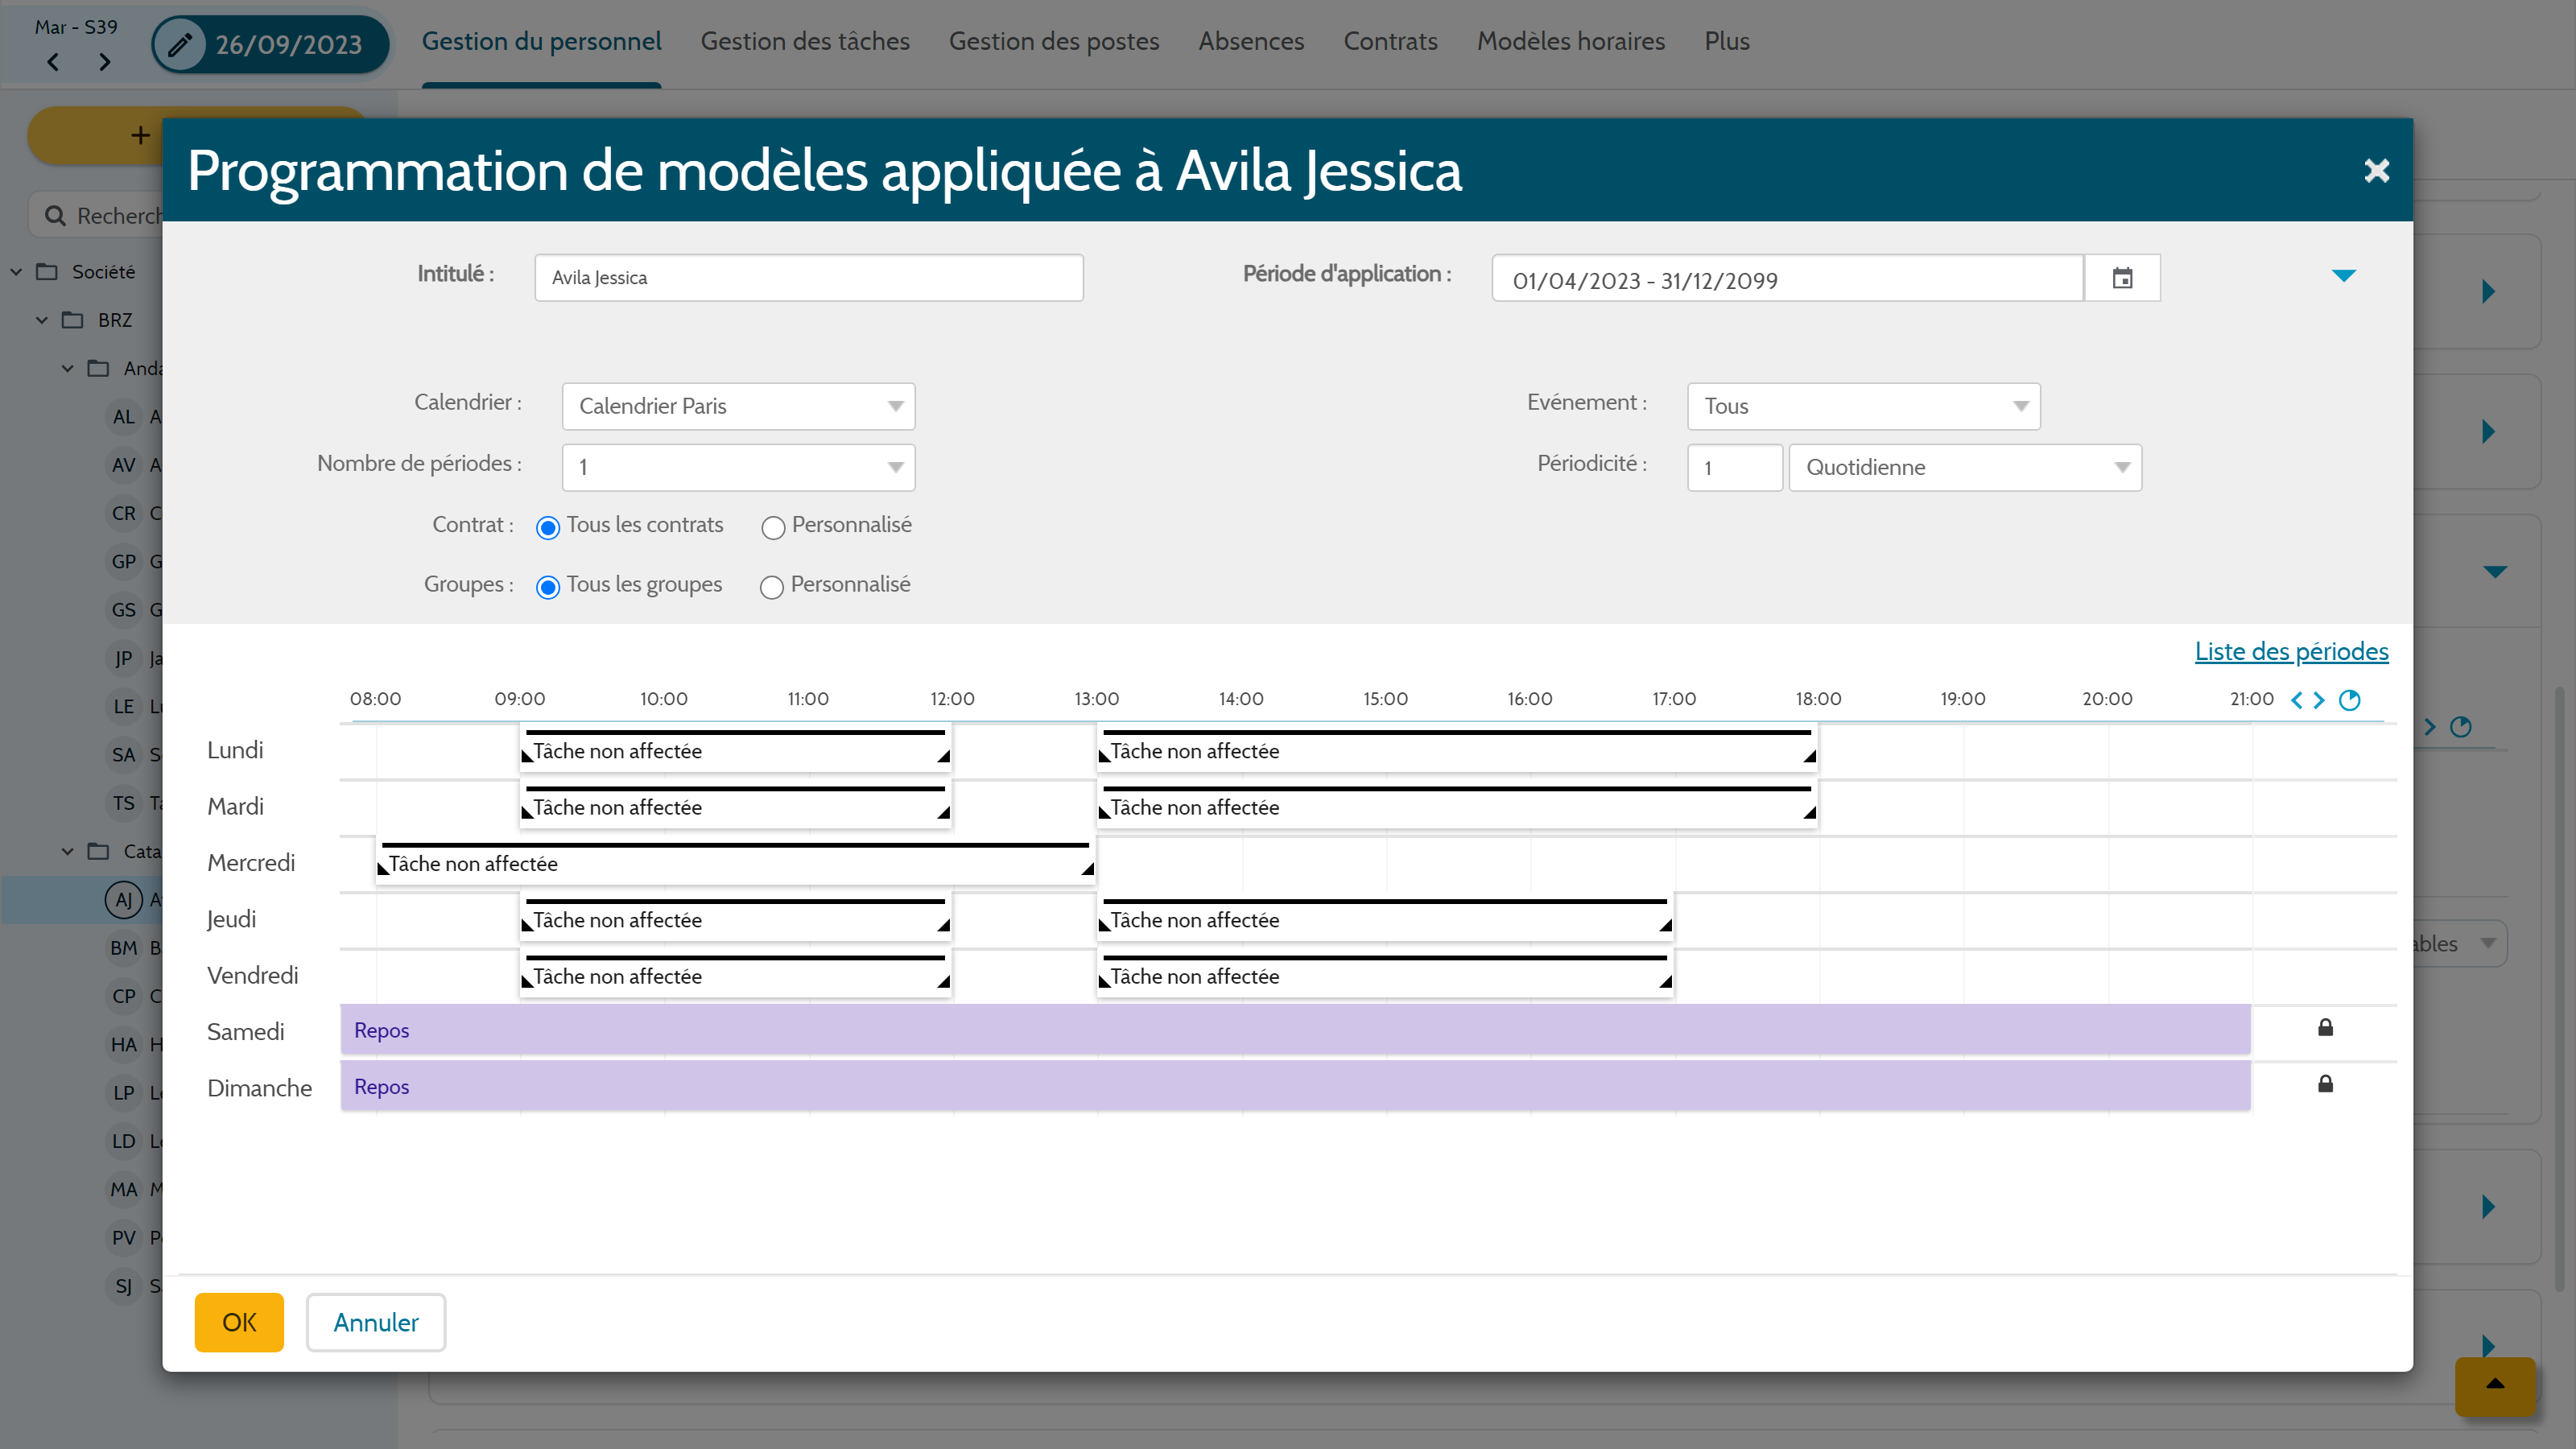
Task: Click the pencil edit date icon
Action: (x=180, y=44)
